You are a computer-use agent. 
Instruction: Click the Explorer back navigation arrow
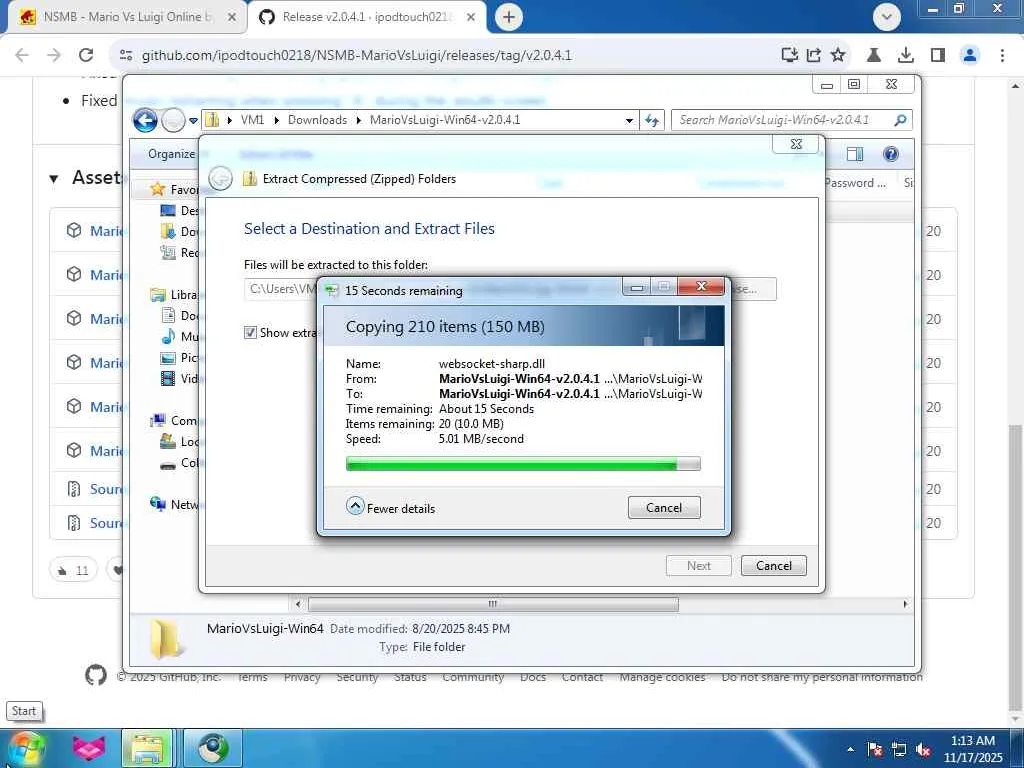(145, 120)
